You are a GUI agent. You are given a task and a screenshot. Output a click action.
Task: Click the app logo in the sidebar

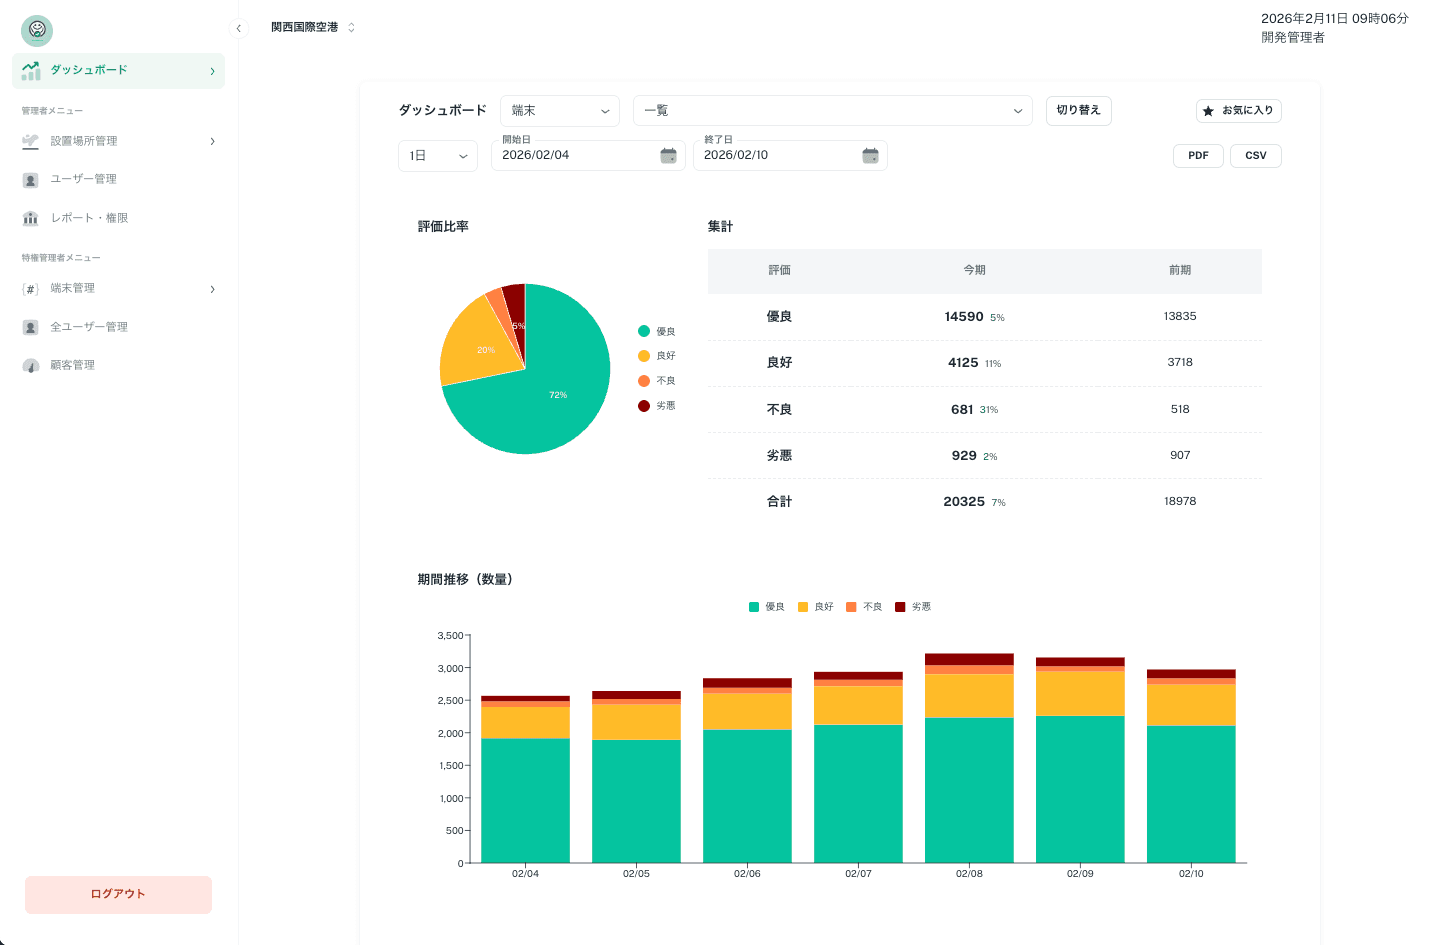[37, 30]
